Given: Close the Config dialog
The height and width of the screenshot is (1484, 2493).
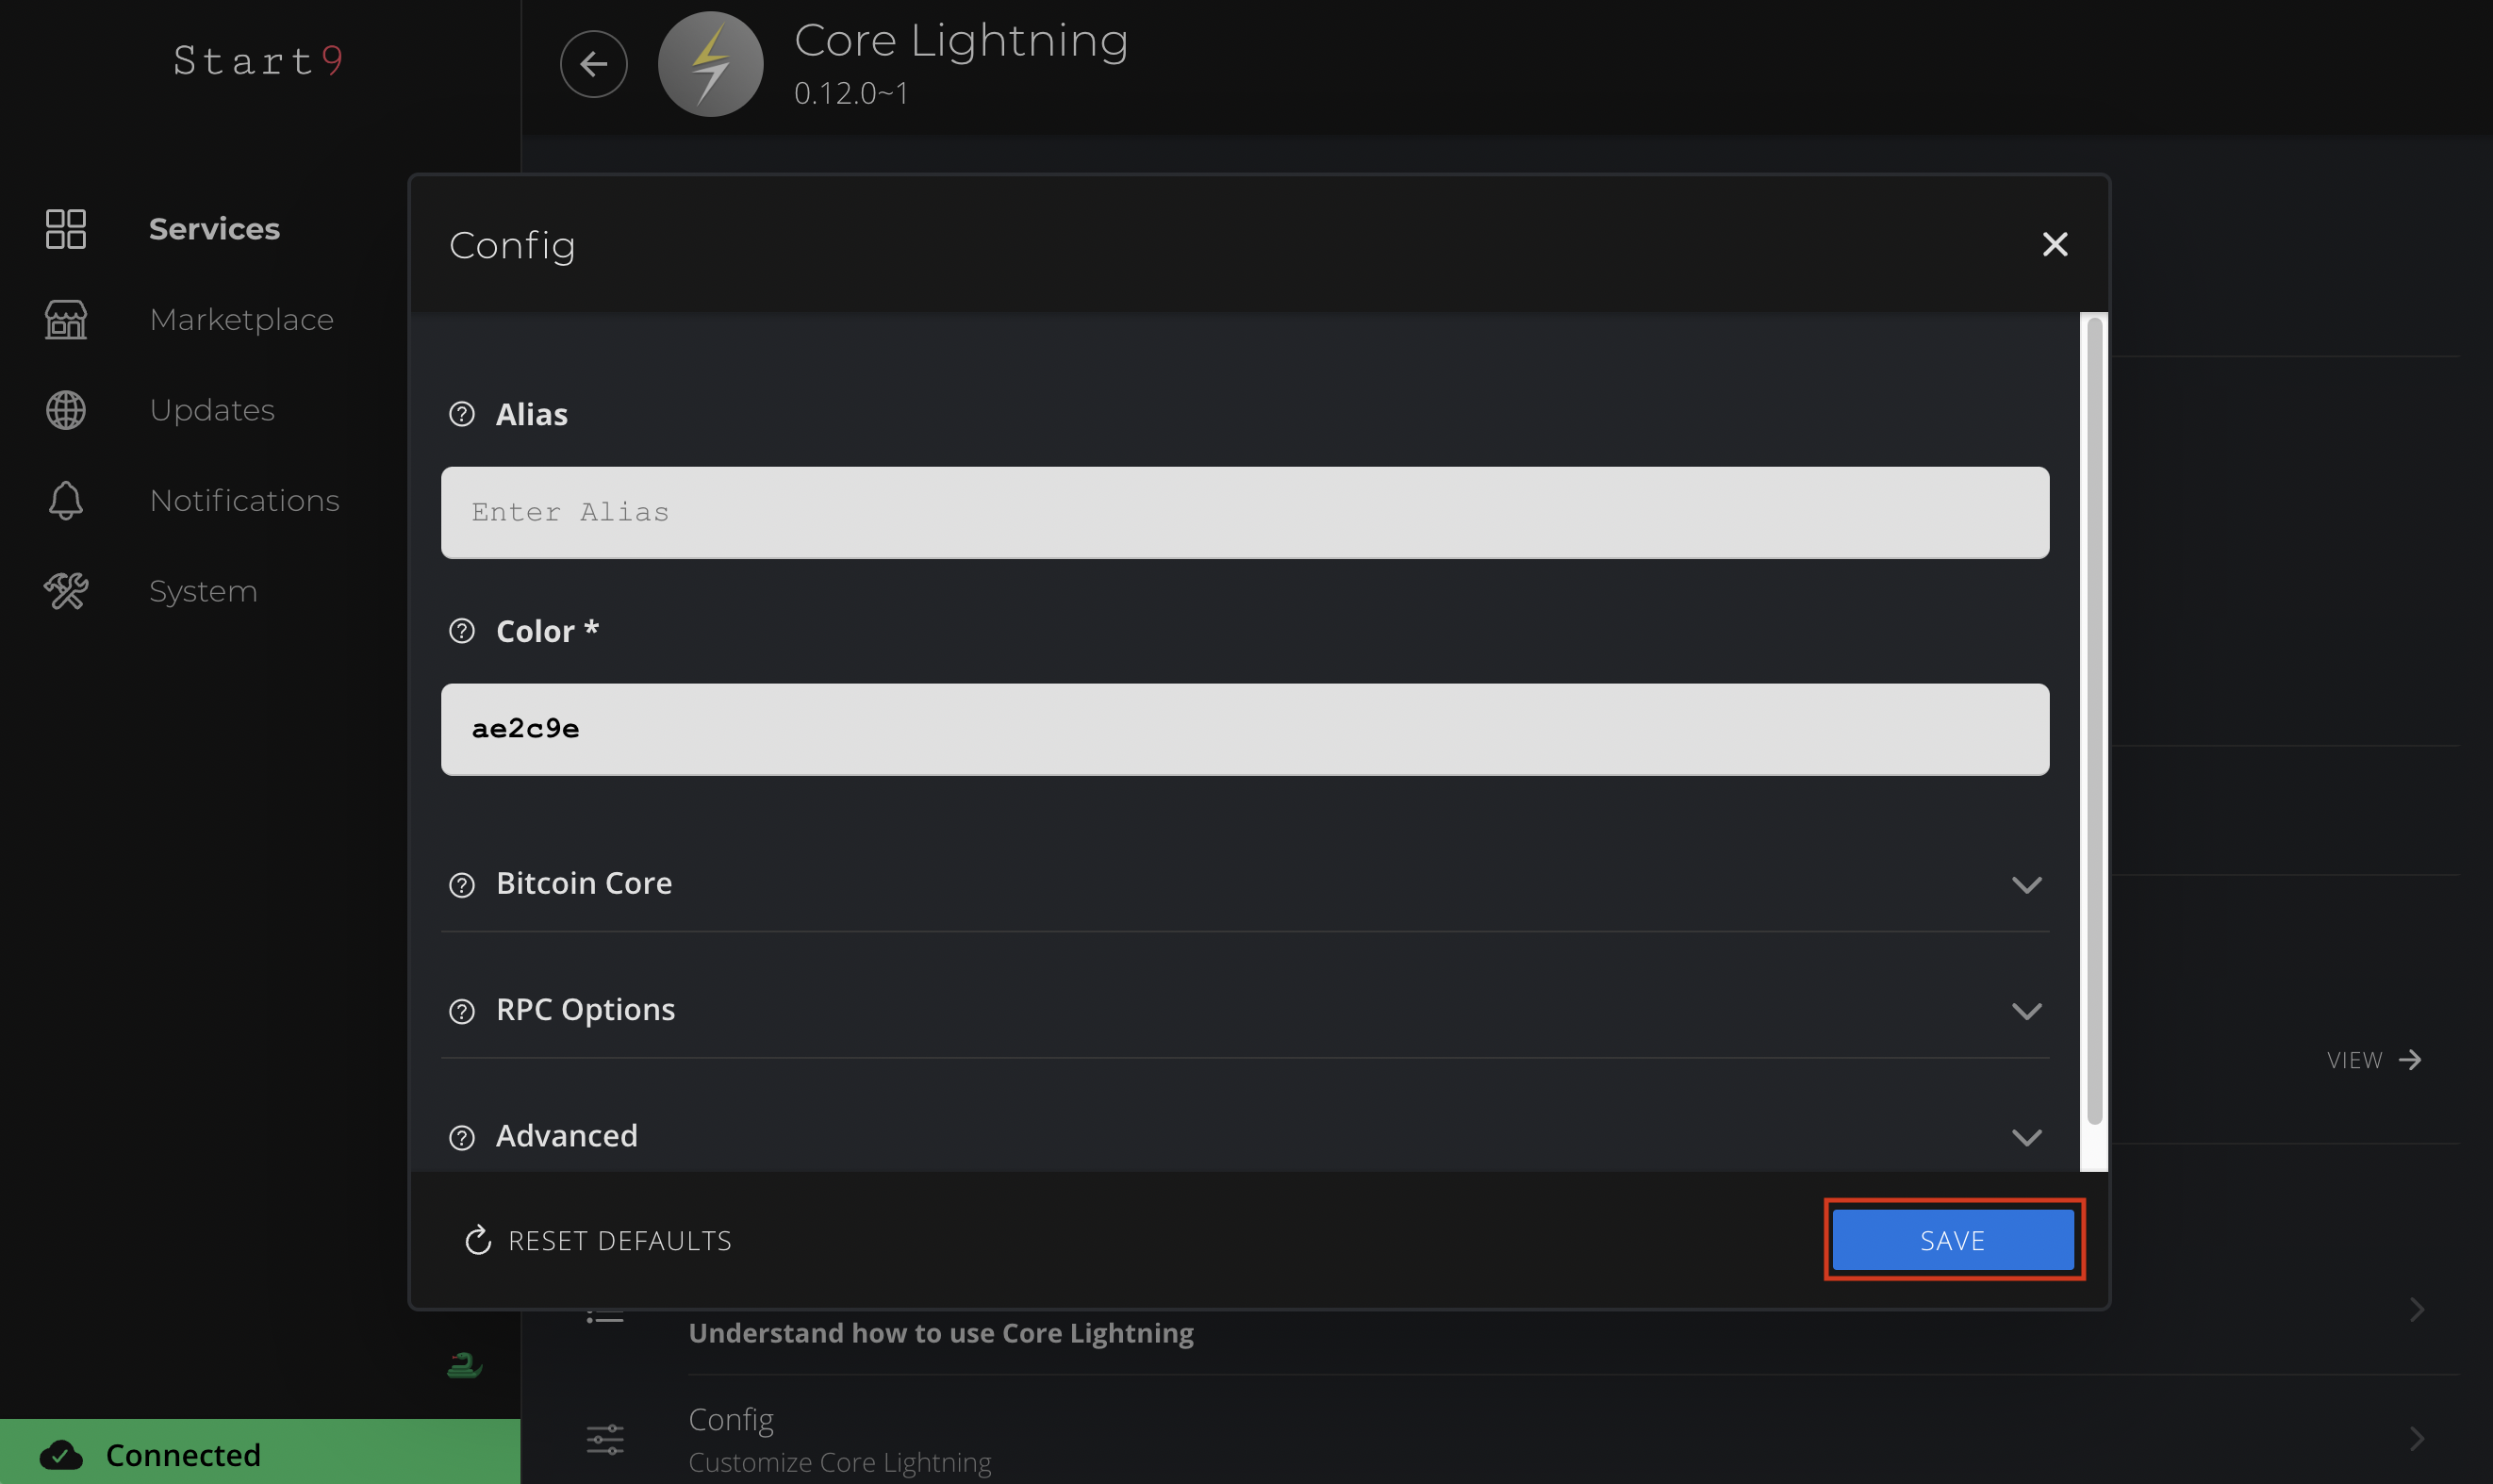Looking at the screenshot, I should pyautogui.click(x=2054, y=244).
